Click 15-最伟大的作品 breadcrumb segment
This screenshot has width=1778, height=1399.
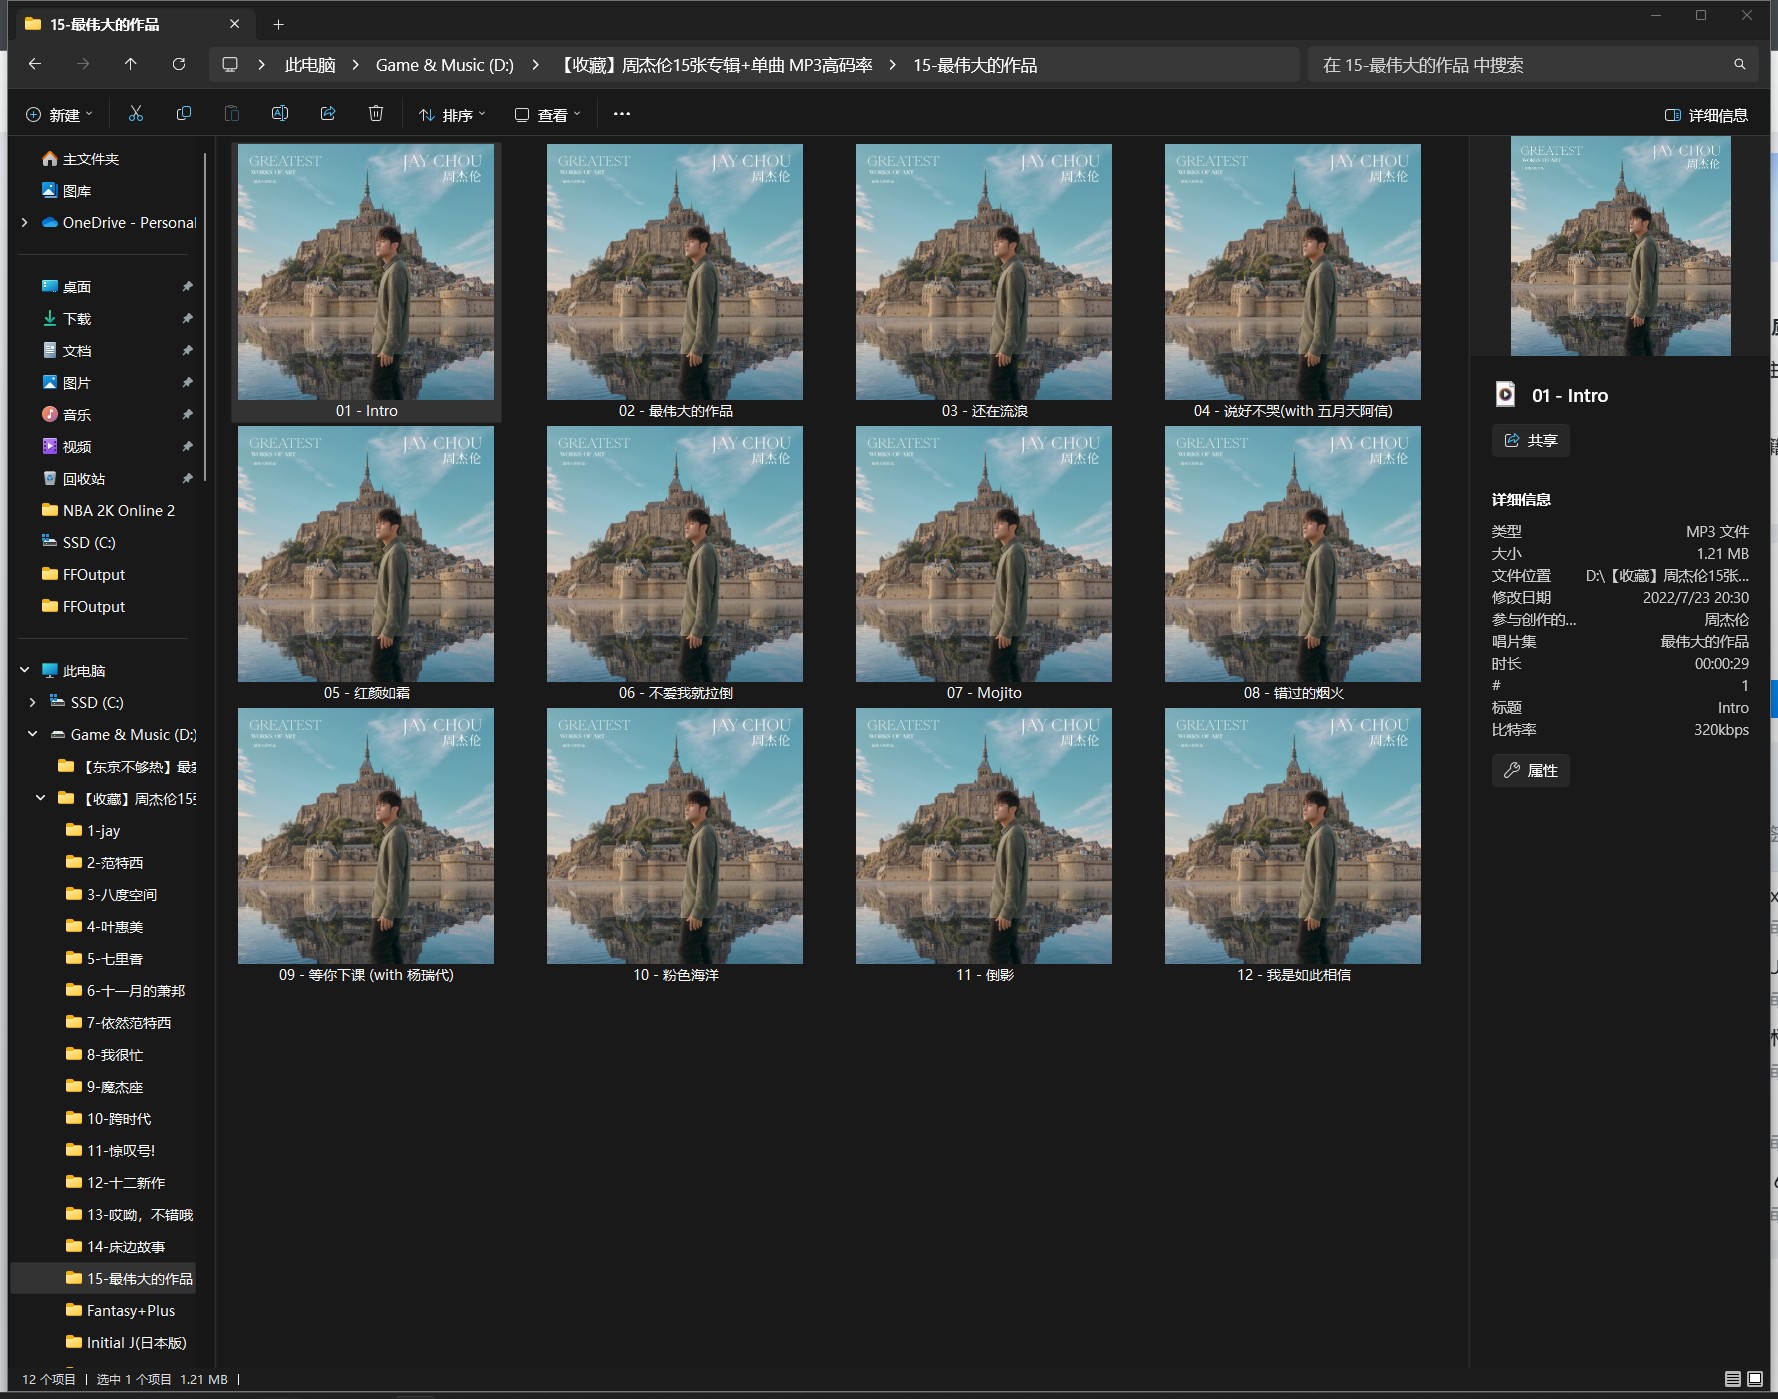[975, 65]
